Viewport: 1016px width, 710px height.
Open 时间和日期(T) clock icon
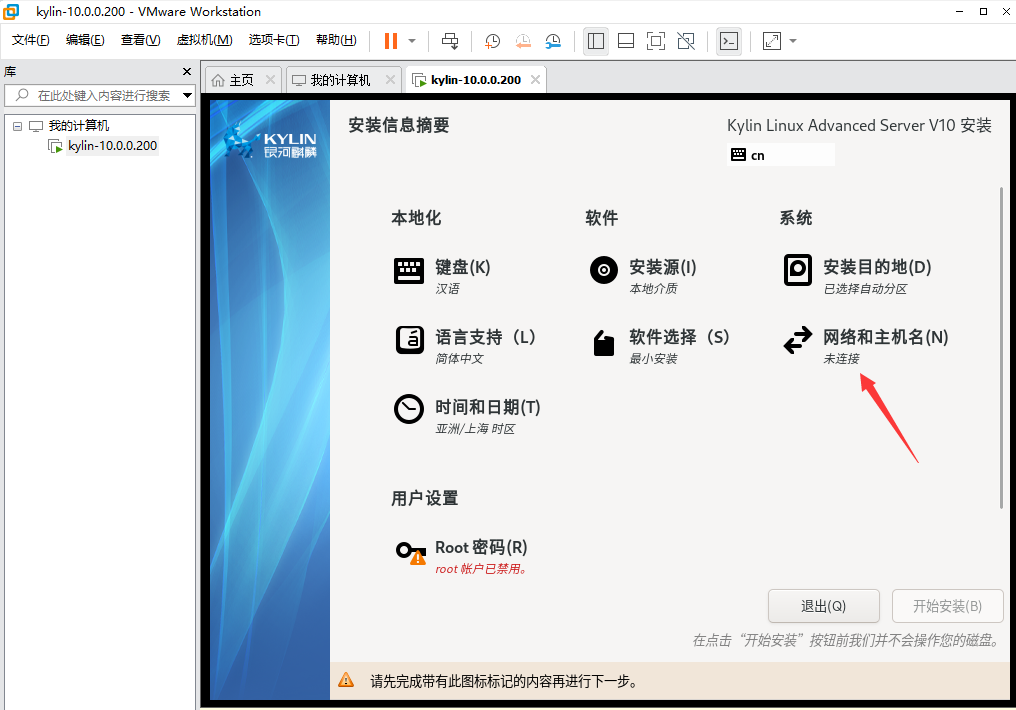pos(409,409)
